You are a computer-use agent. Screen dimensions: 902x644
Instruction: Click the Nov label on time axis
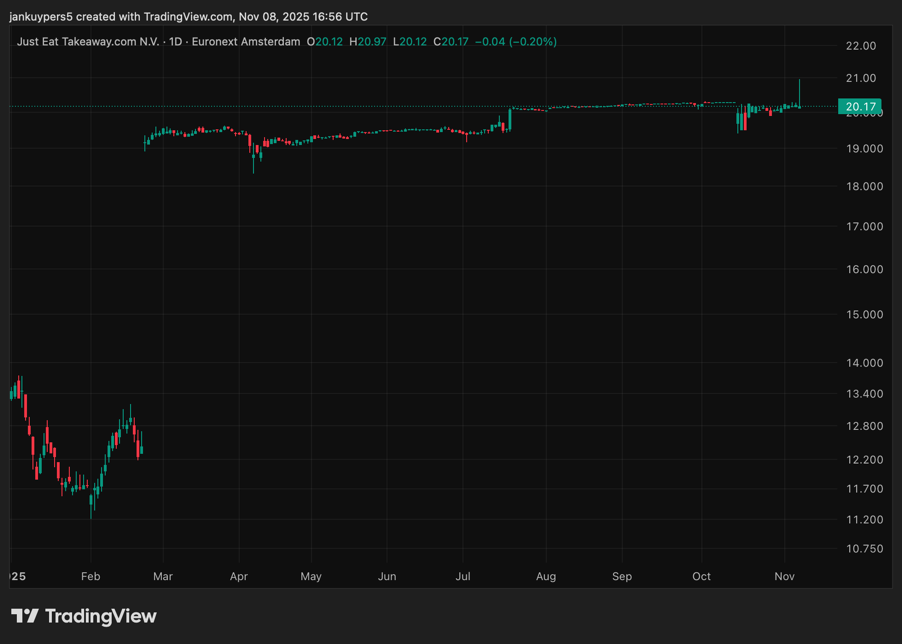[x=785, y=576]
